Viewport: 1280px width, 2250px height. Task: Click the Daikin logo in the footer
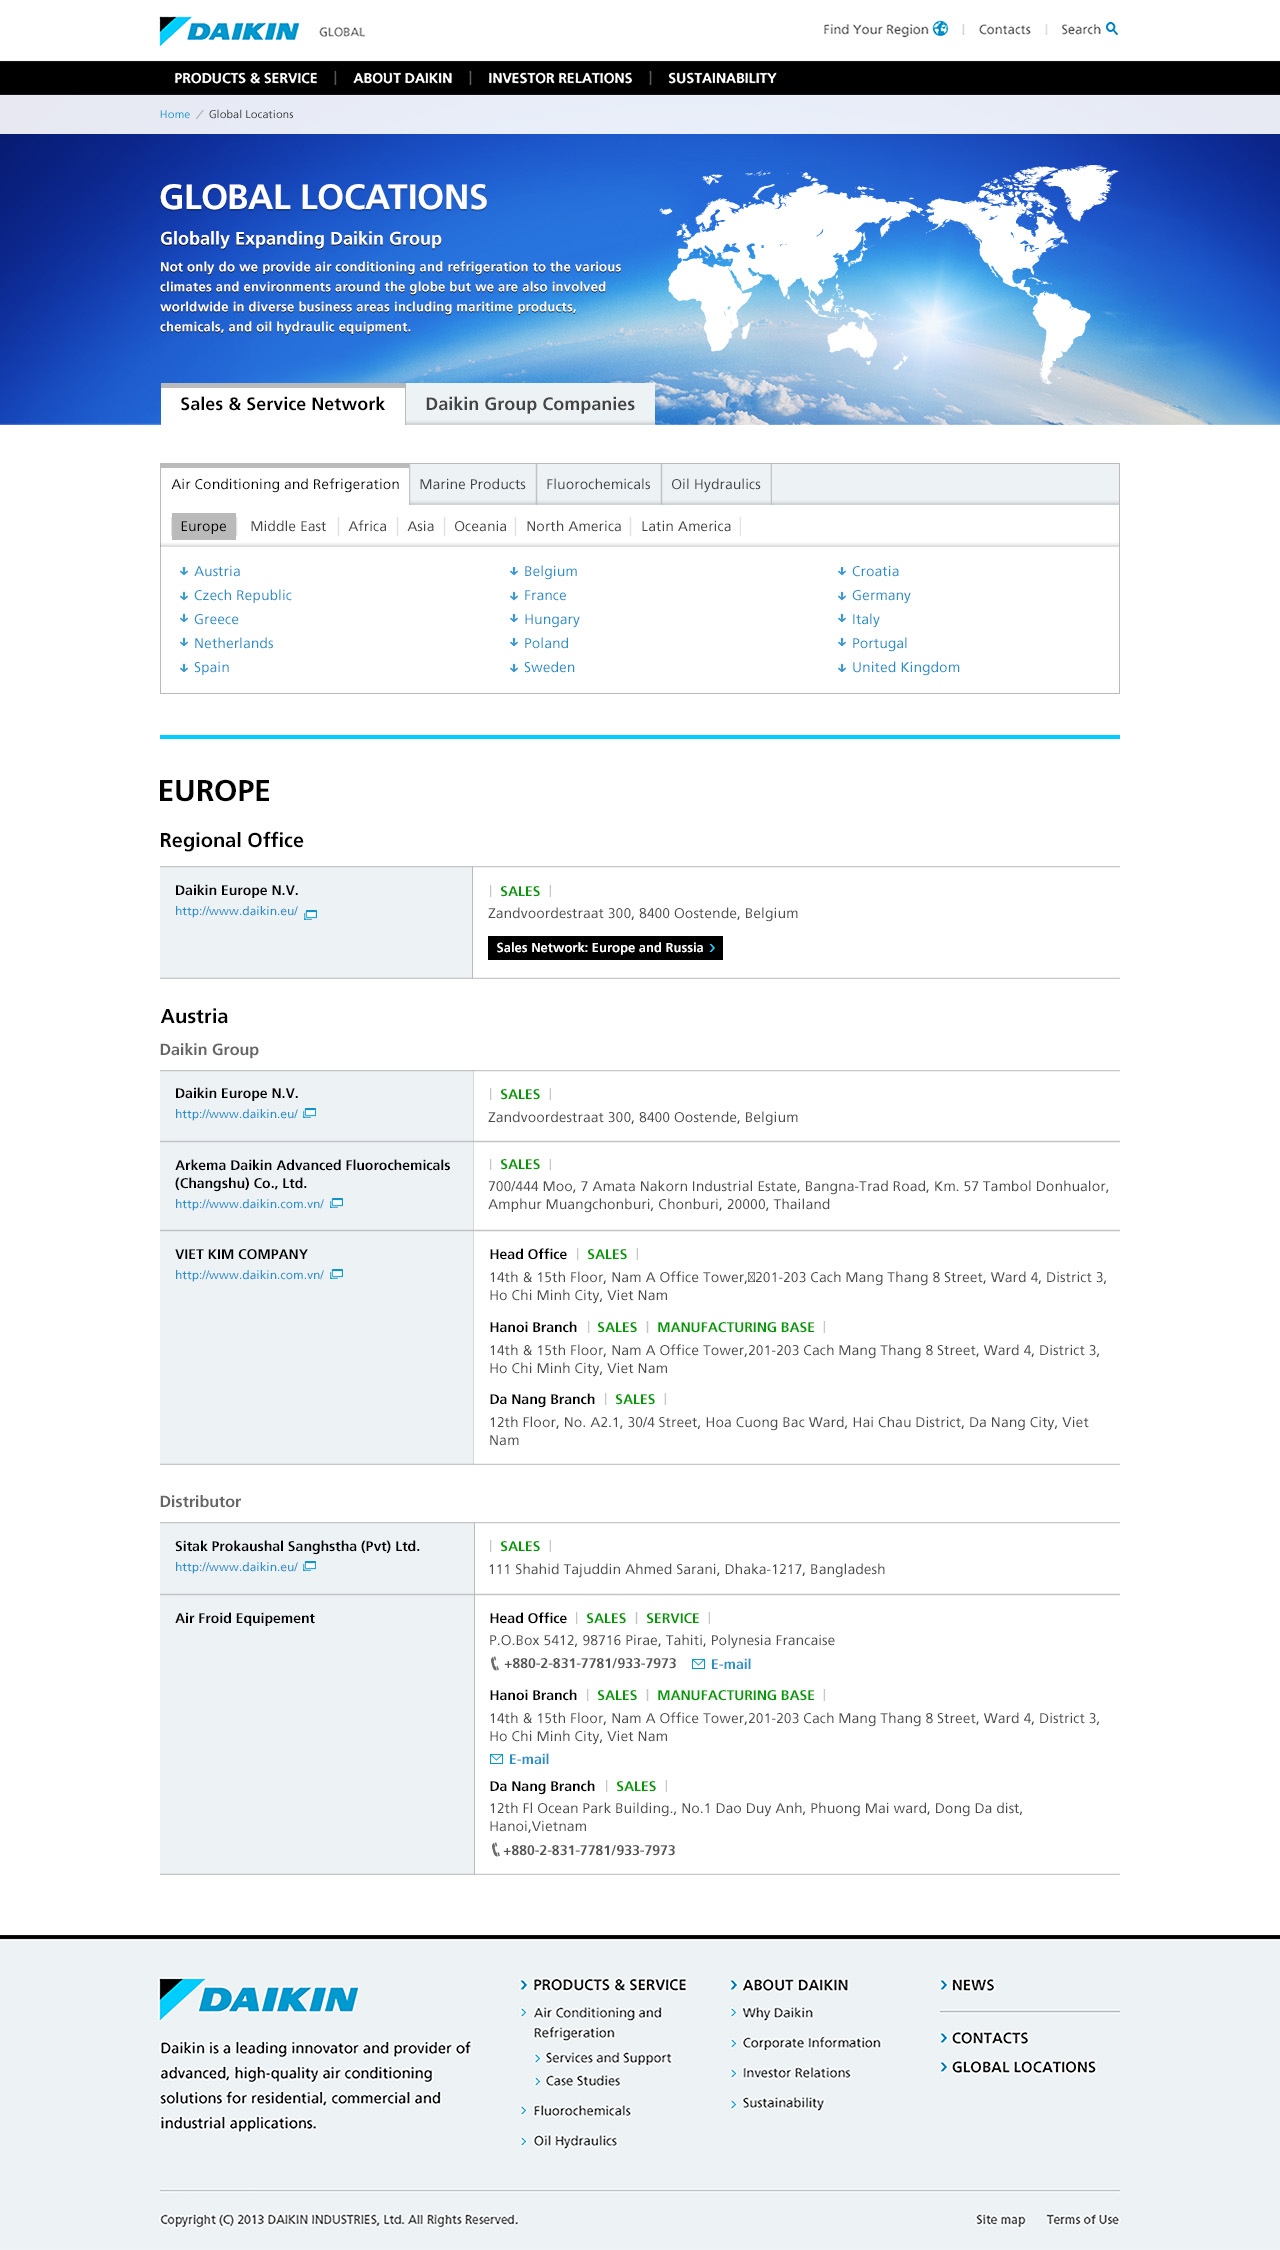[x=259, y=1999]
